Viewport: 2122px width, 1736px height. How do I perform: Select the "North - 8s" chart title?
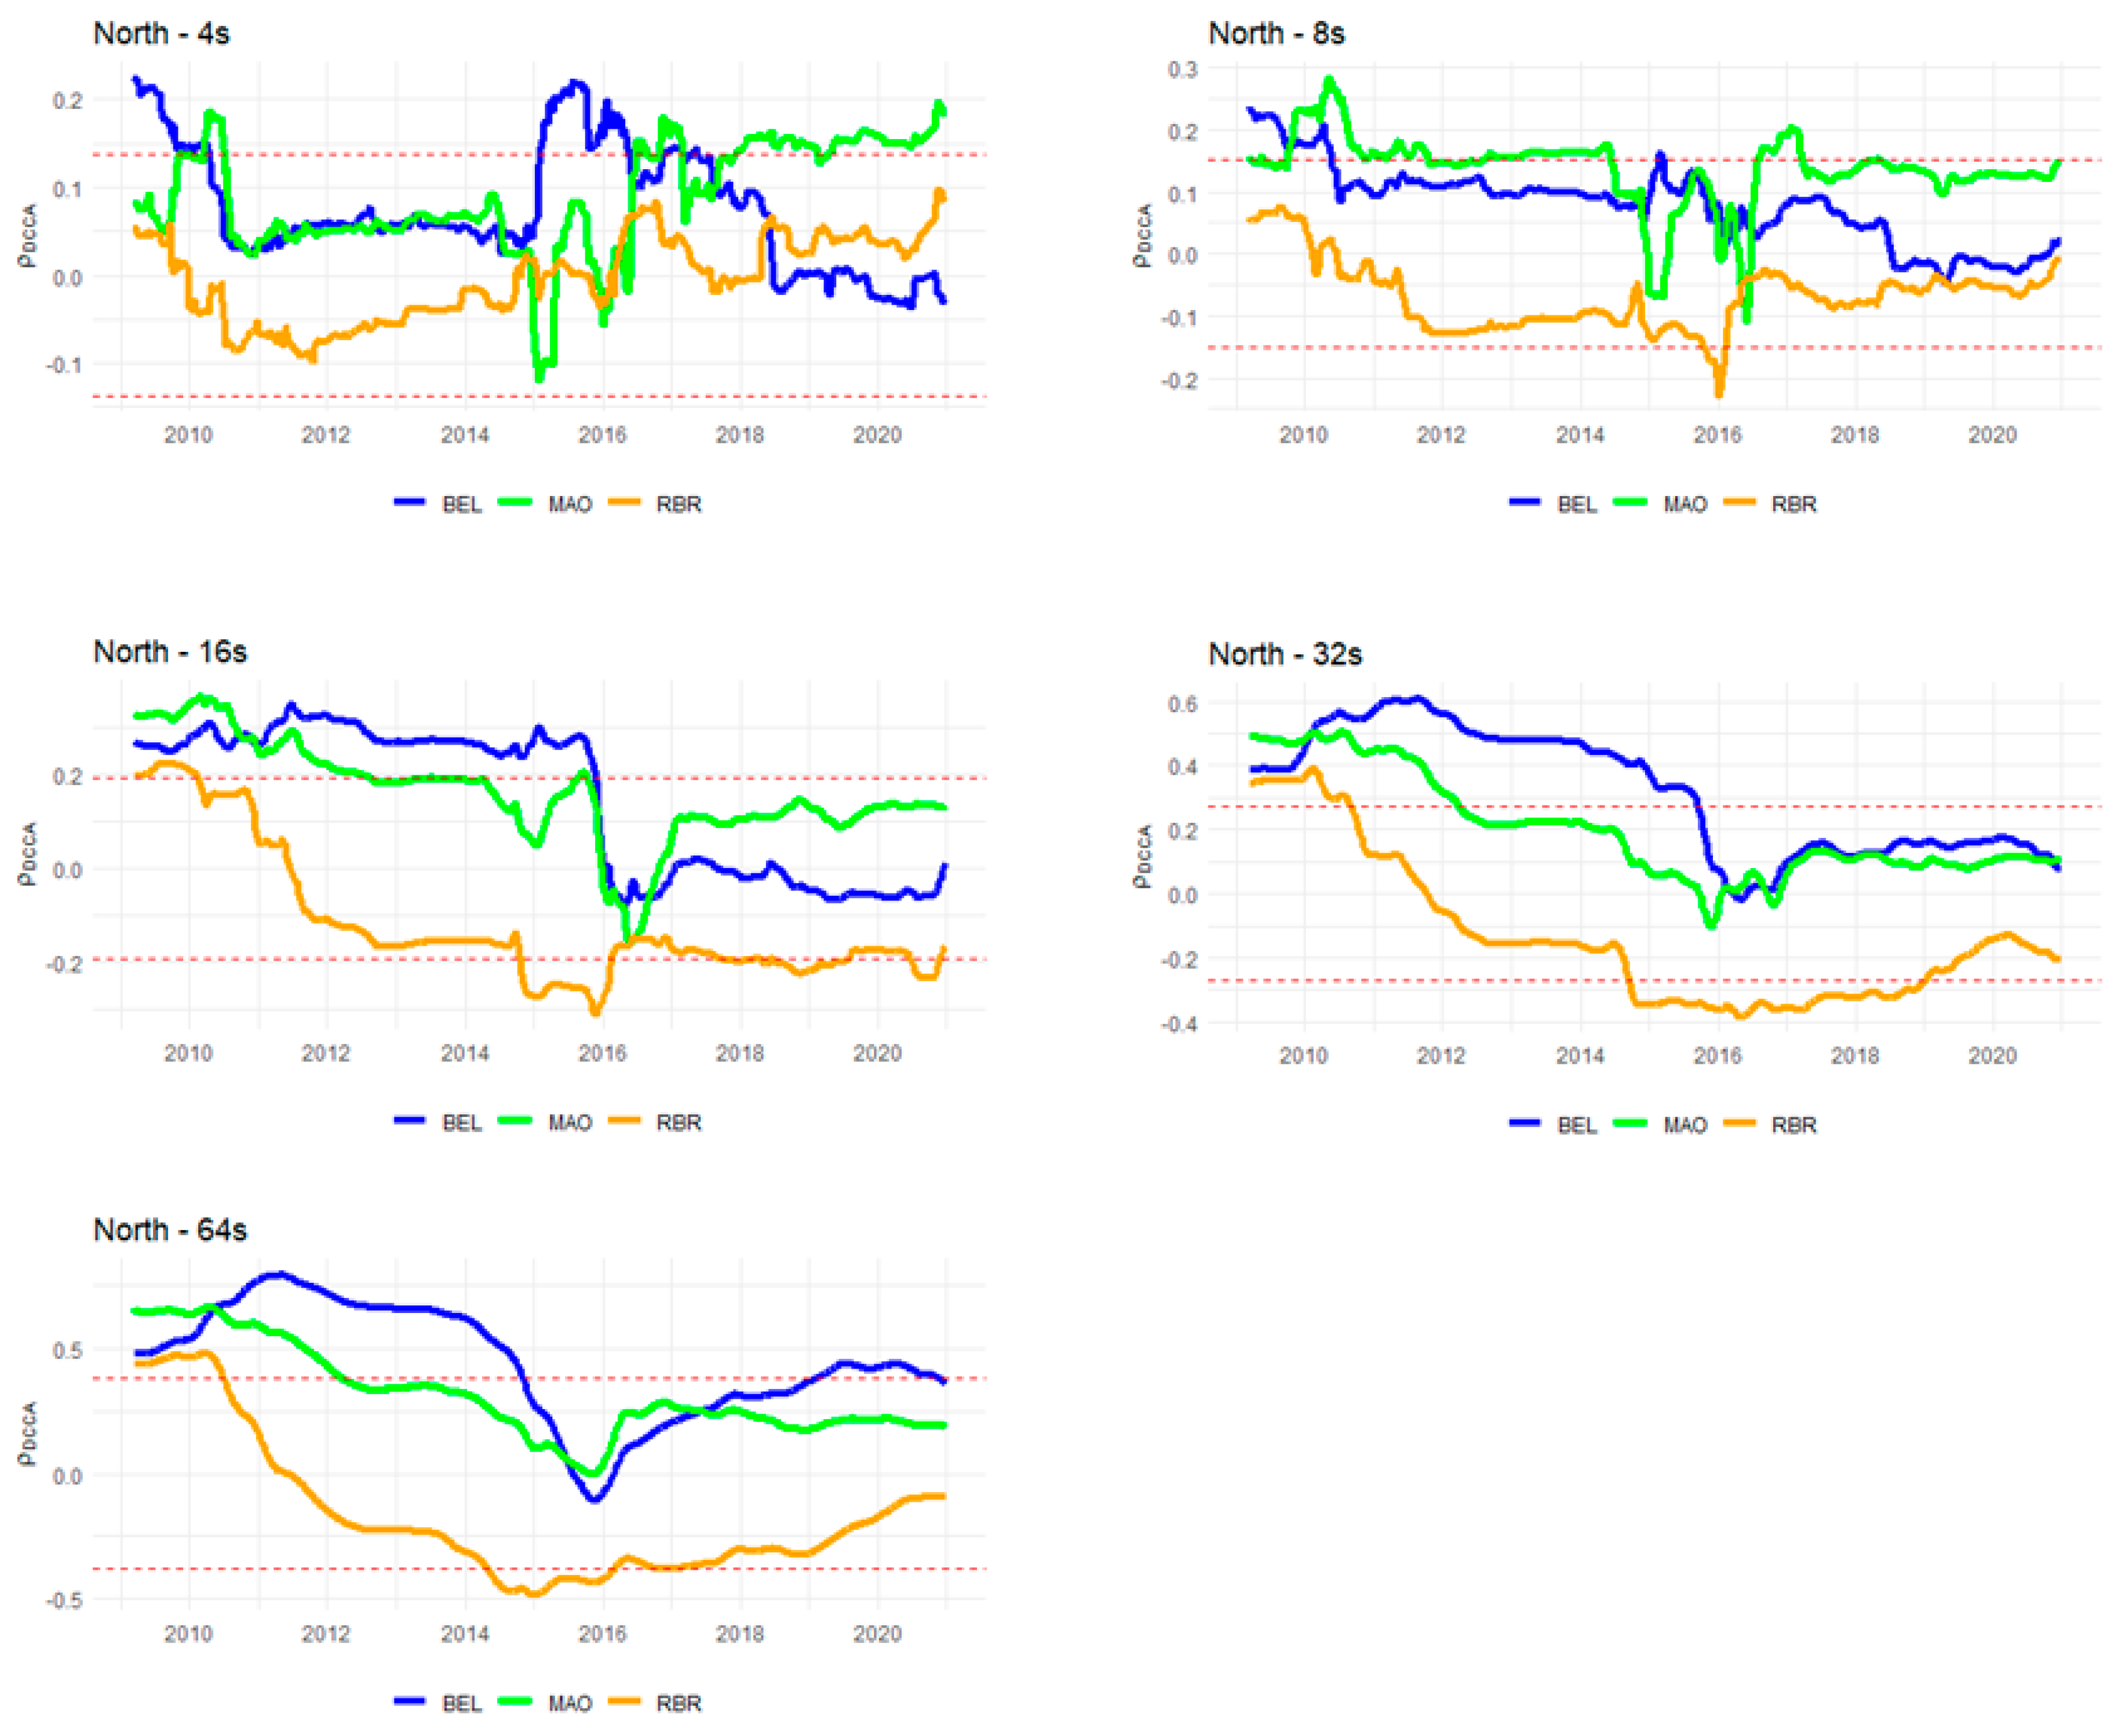pos(1276,34)
